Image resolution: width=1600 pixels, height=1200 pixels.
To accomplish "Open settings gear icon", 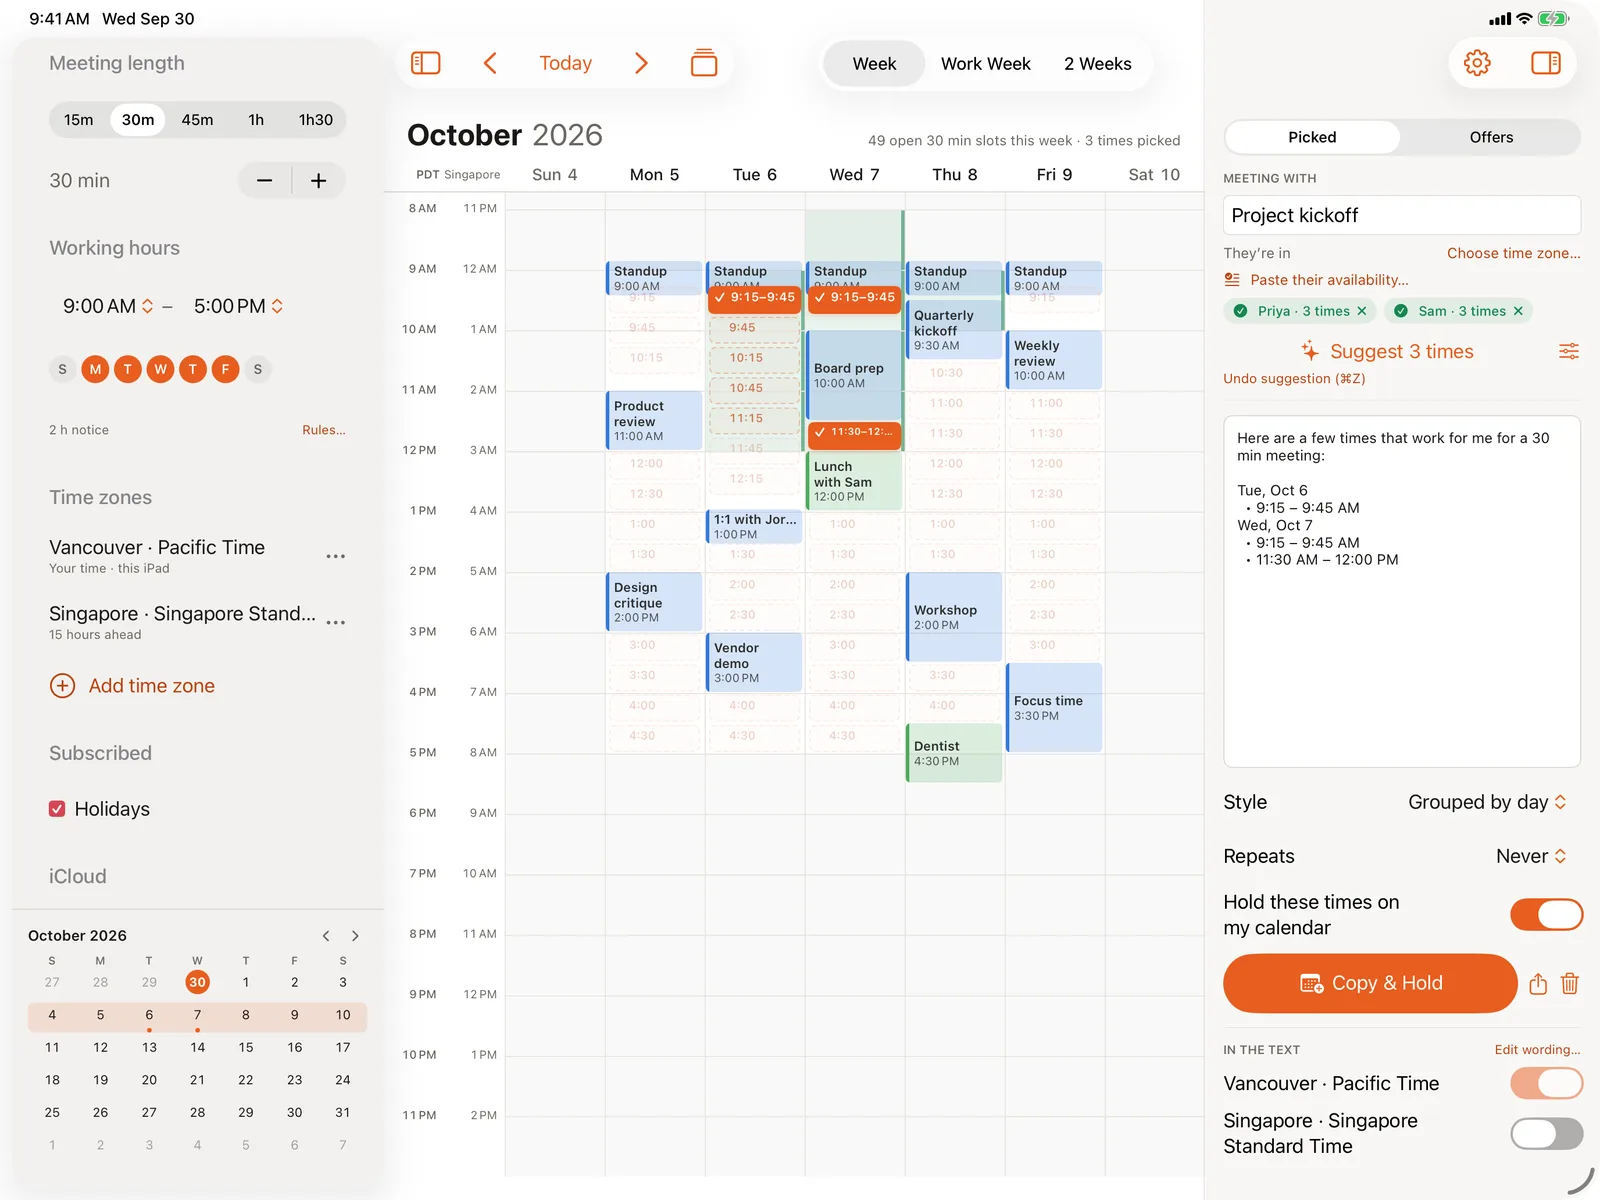I will point(1477,63).
